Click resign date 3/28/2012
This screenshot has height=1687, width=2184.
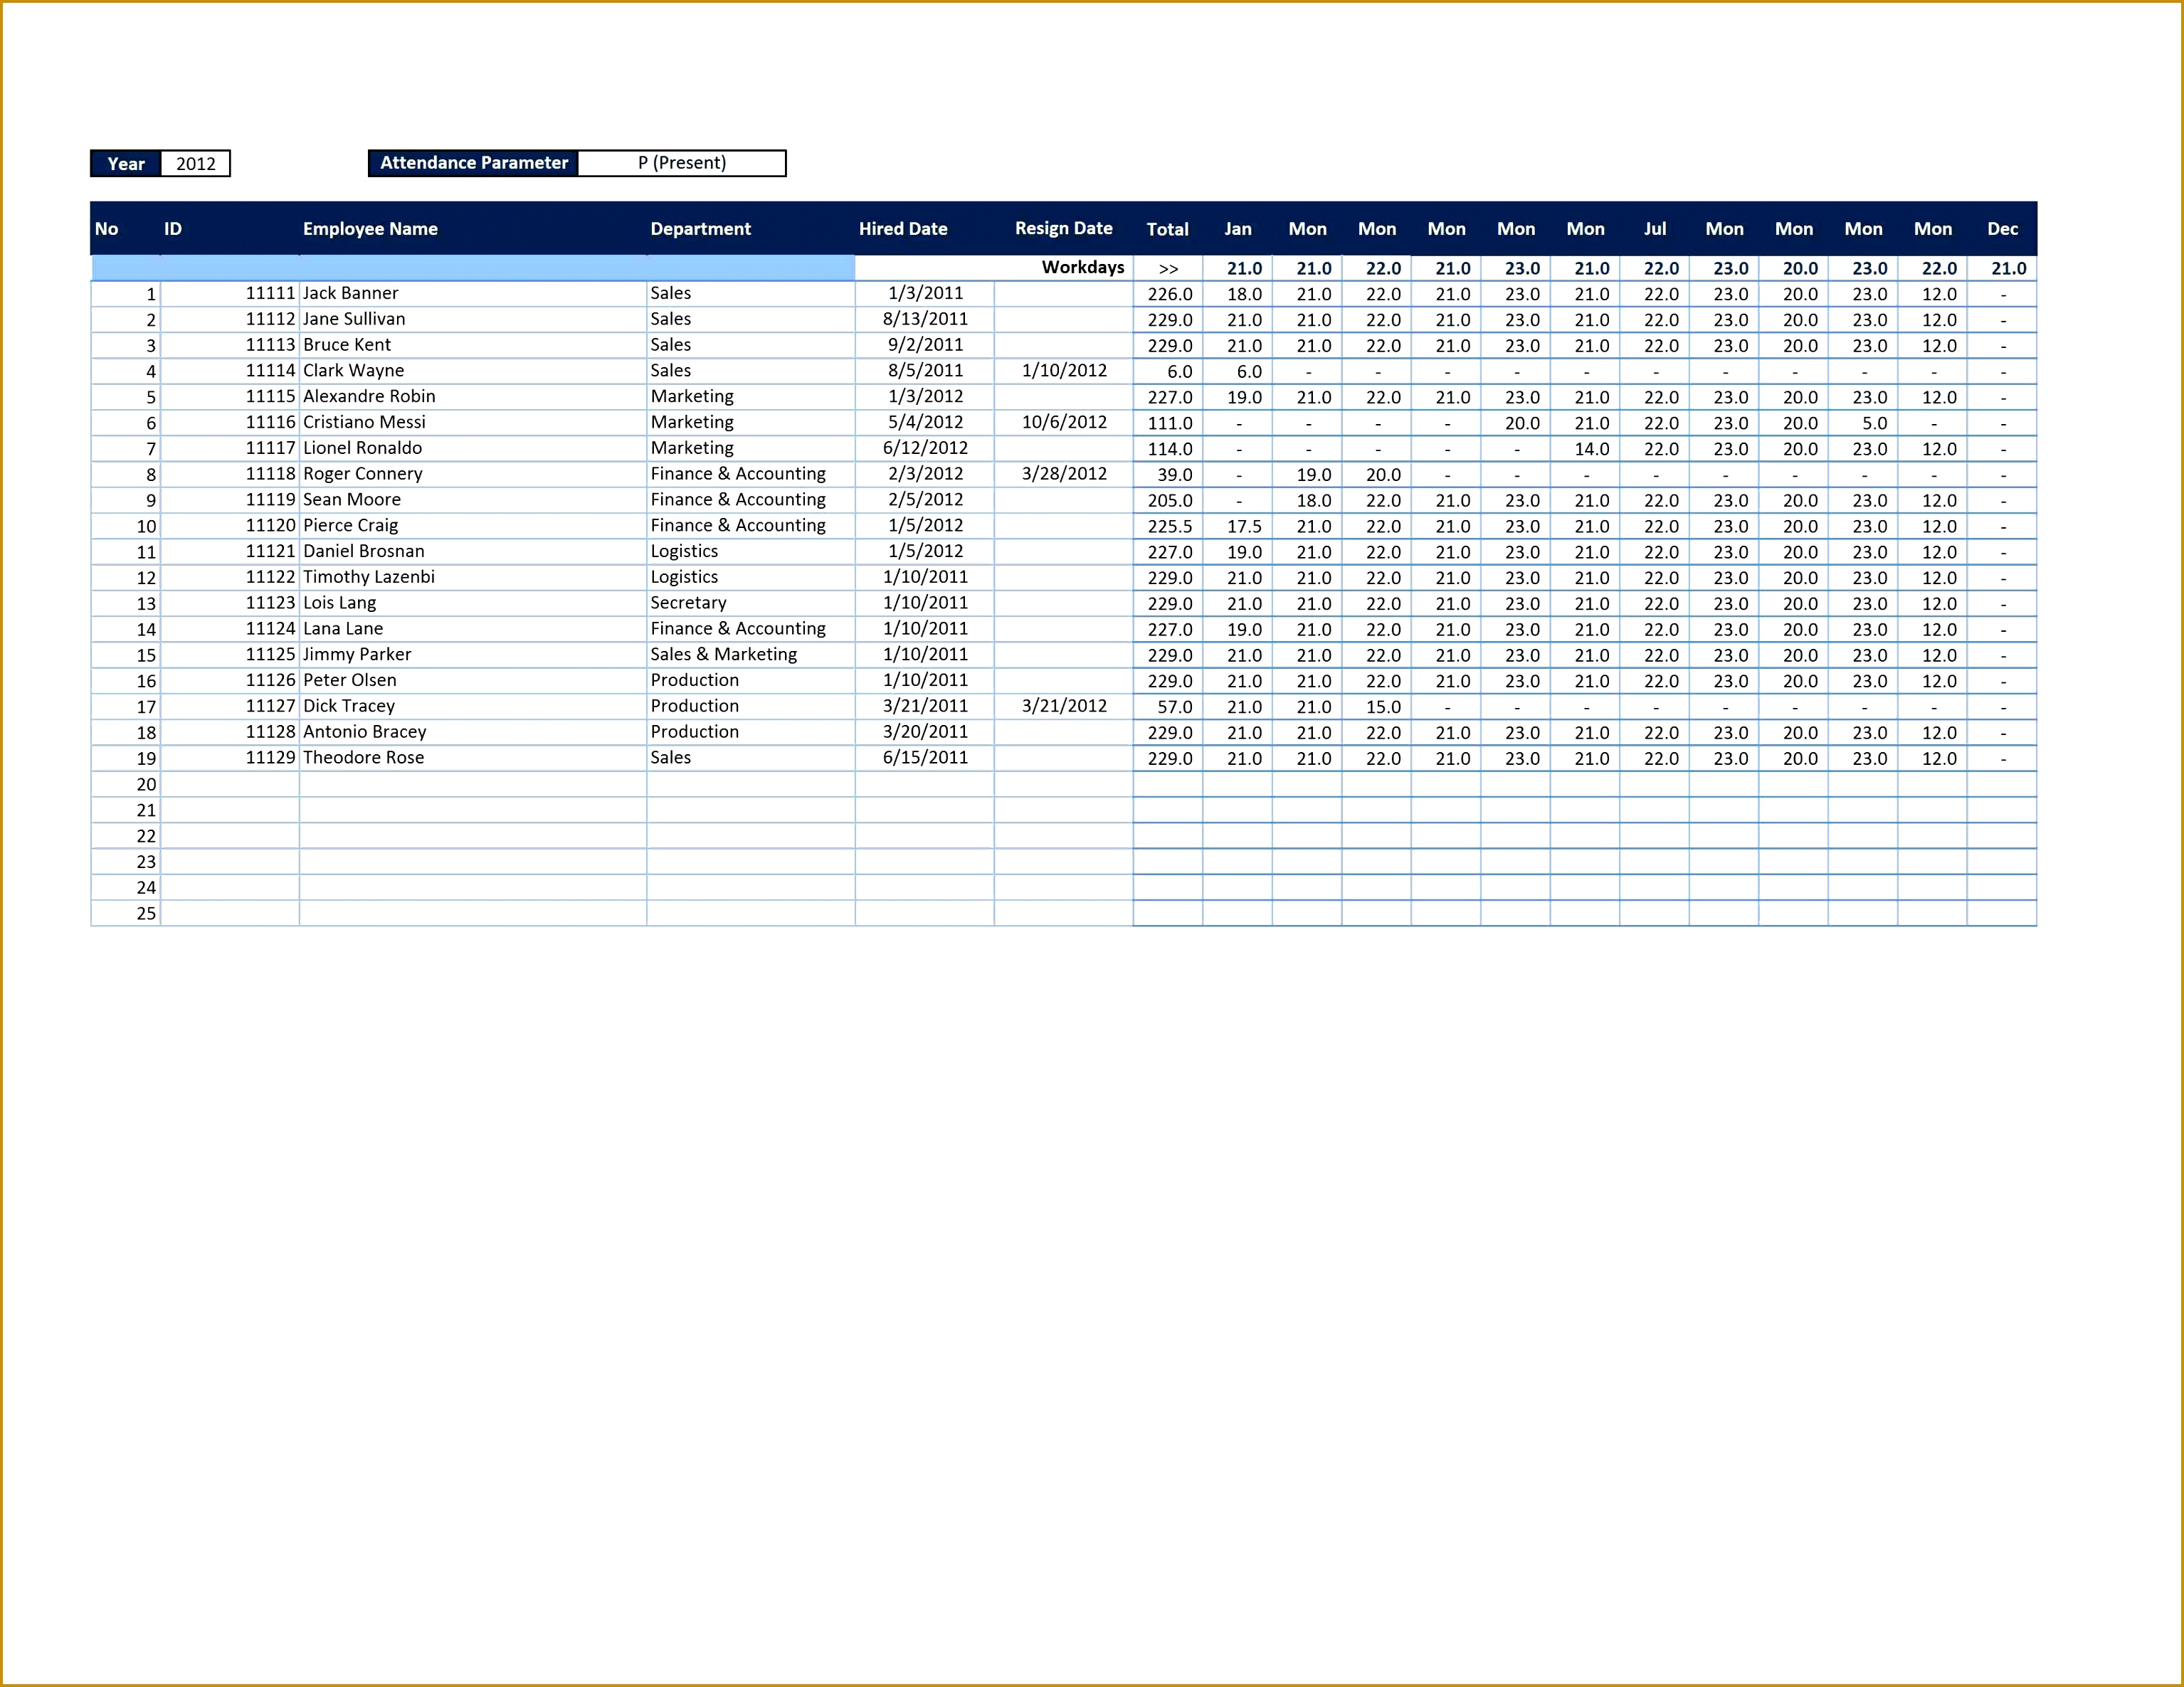[1064, 474]
